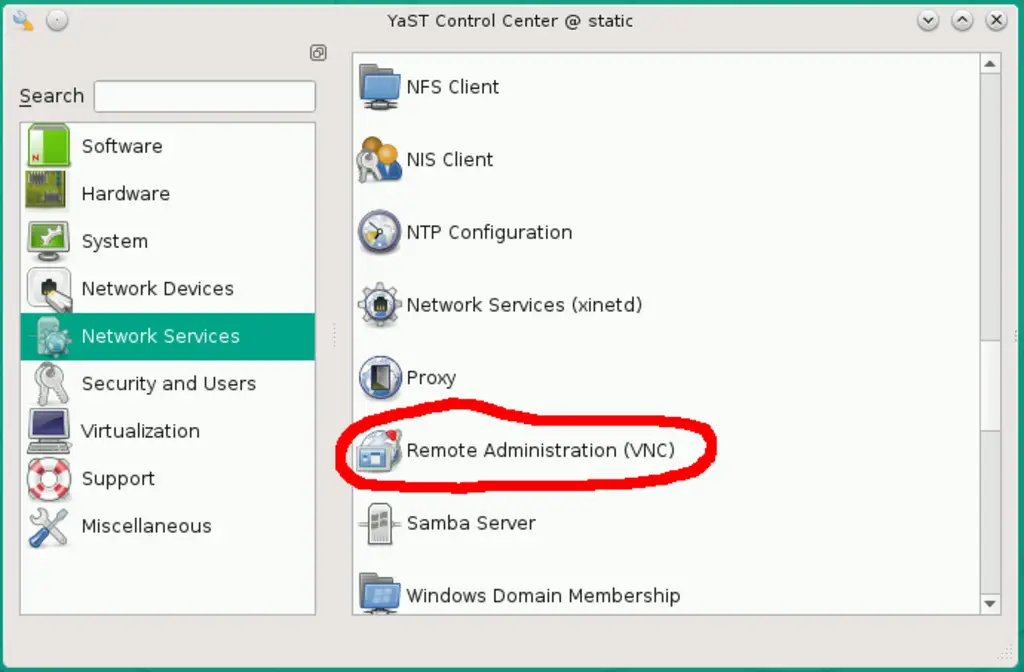This screenshot has width=1024, height=672.
Task: Open the NTP Configuration clock icon
Action: coord(379,232)
